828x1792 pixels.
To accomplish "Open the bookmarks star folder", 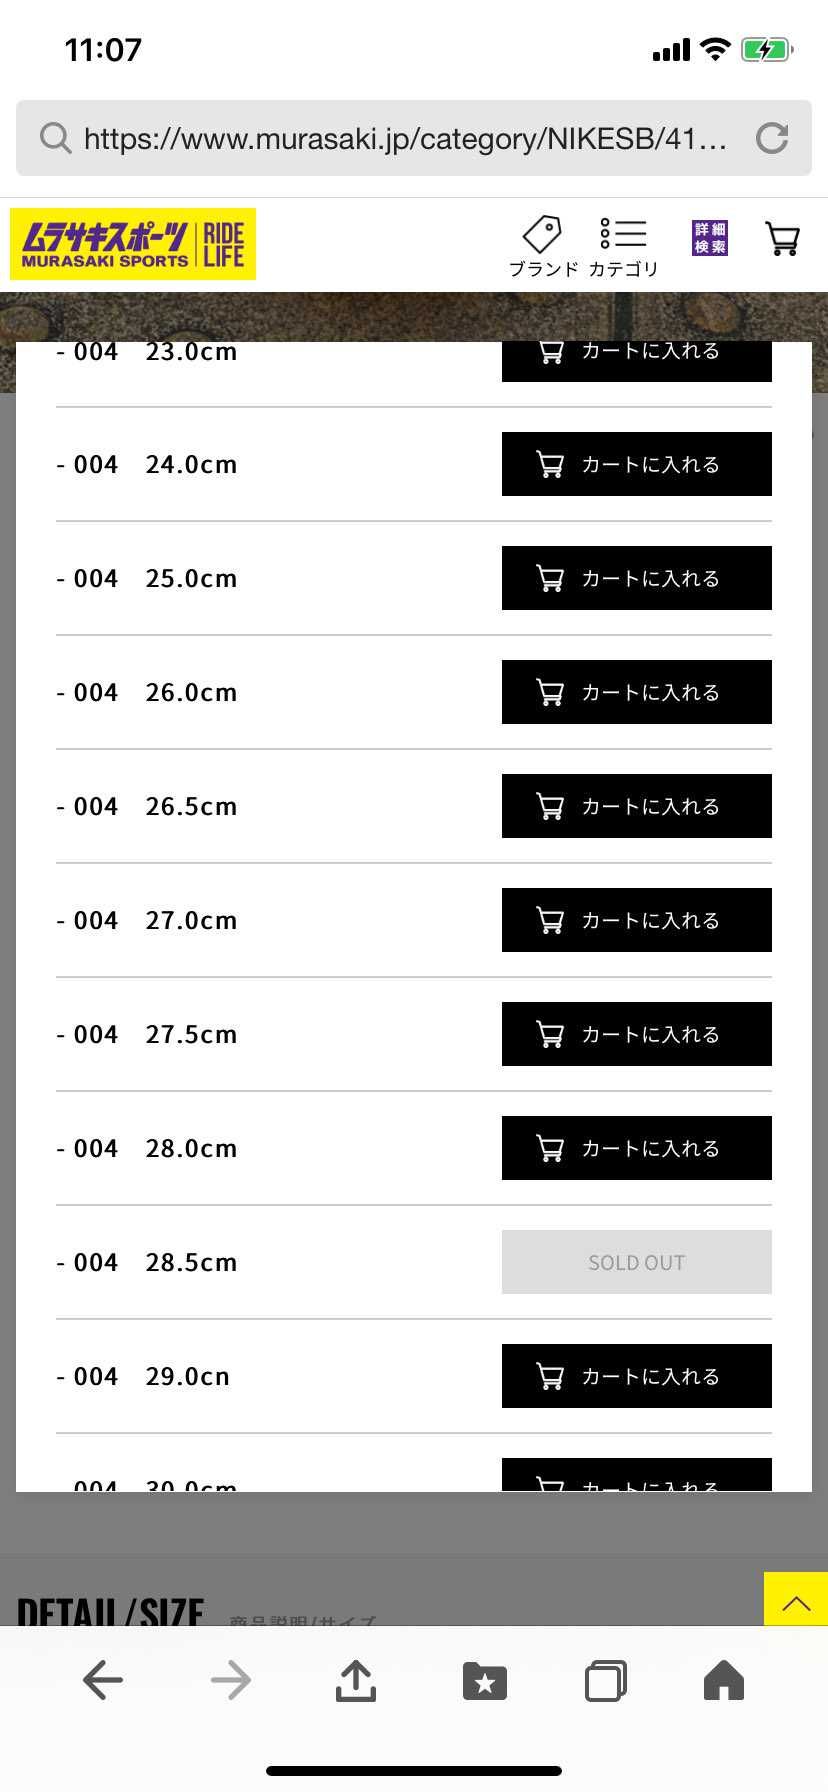I will [485, 1681].
